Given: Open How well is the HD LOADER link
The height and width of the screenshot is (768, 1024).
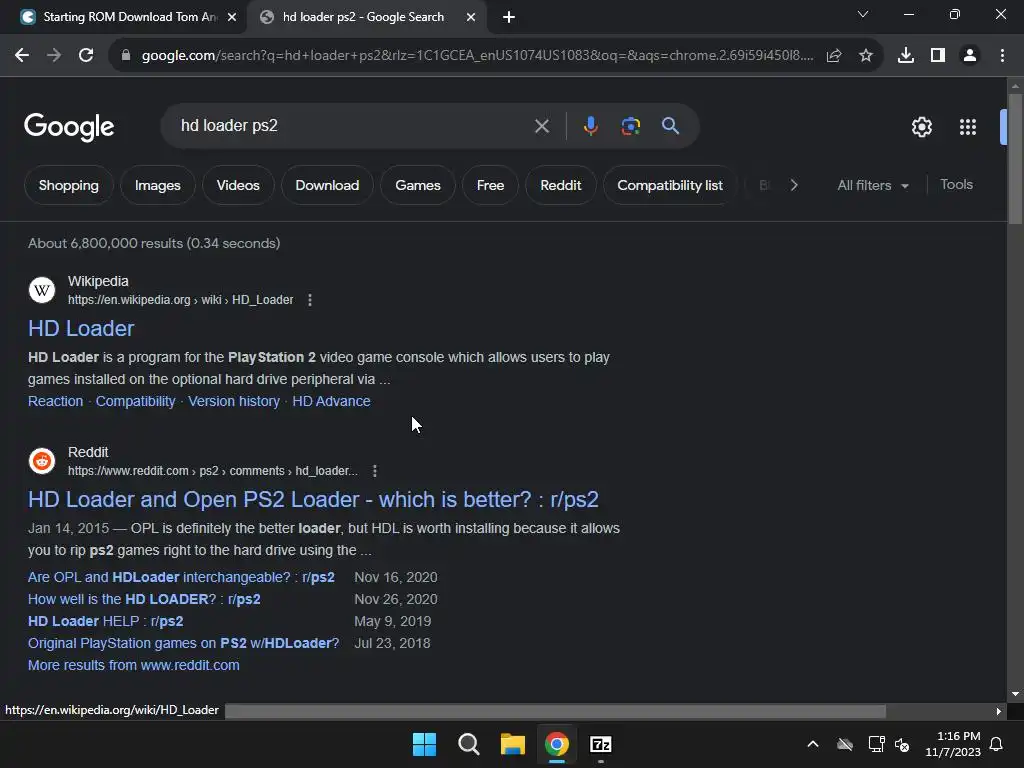Looking at the screenshot, I should point(144,600).
